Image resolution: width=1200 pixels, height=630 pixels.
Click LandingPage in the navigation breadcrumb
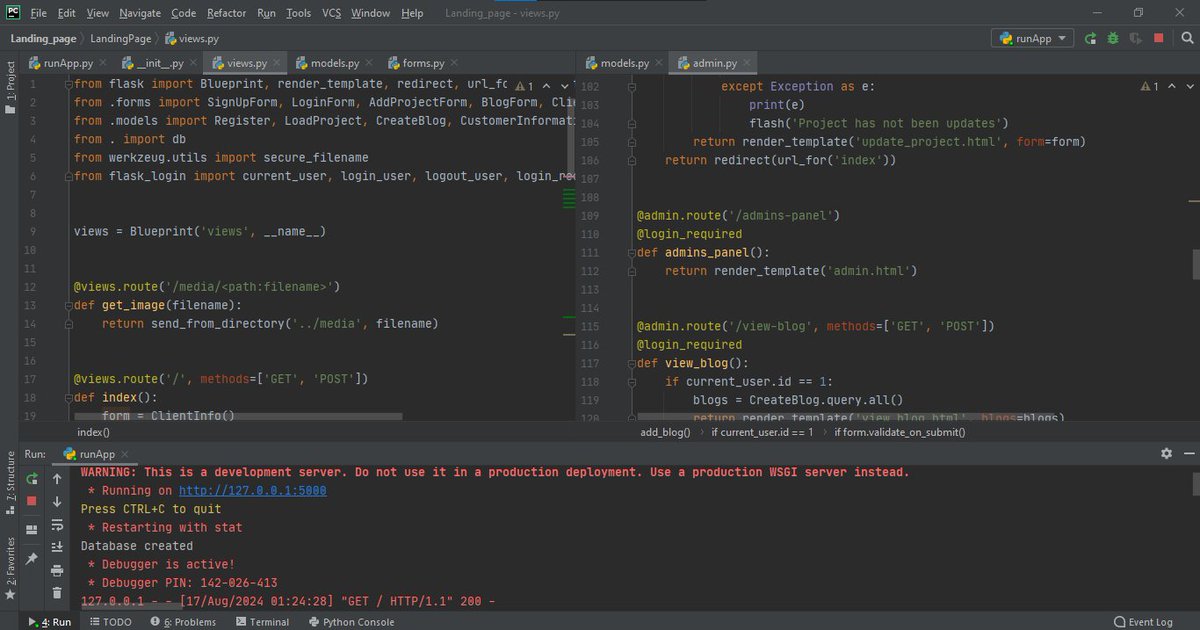(120, 38)
